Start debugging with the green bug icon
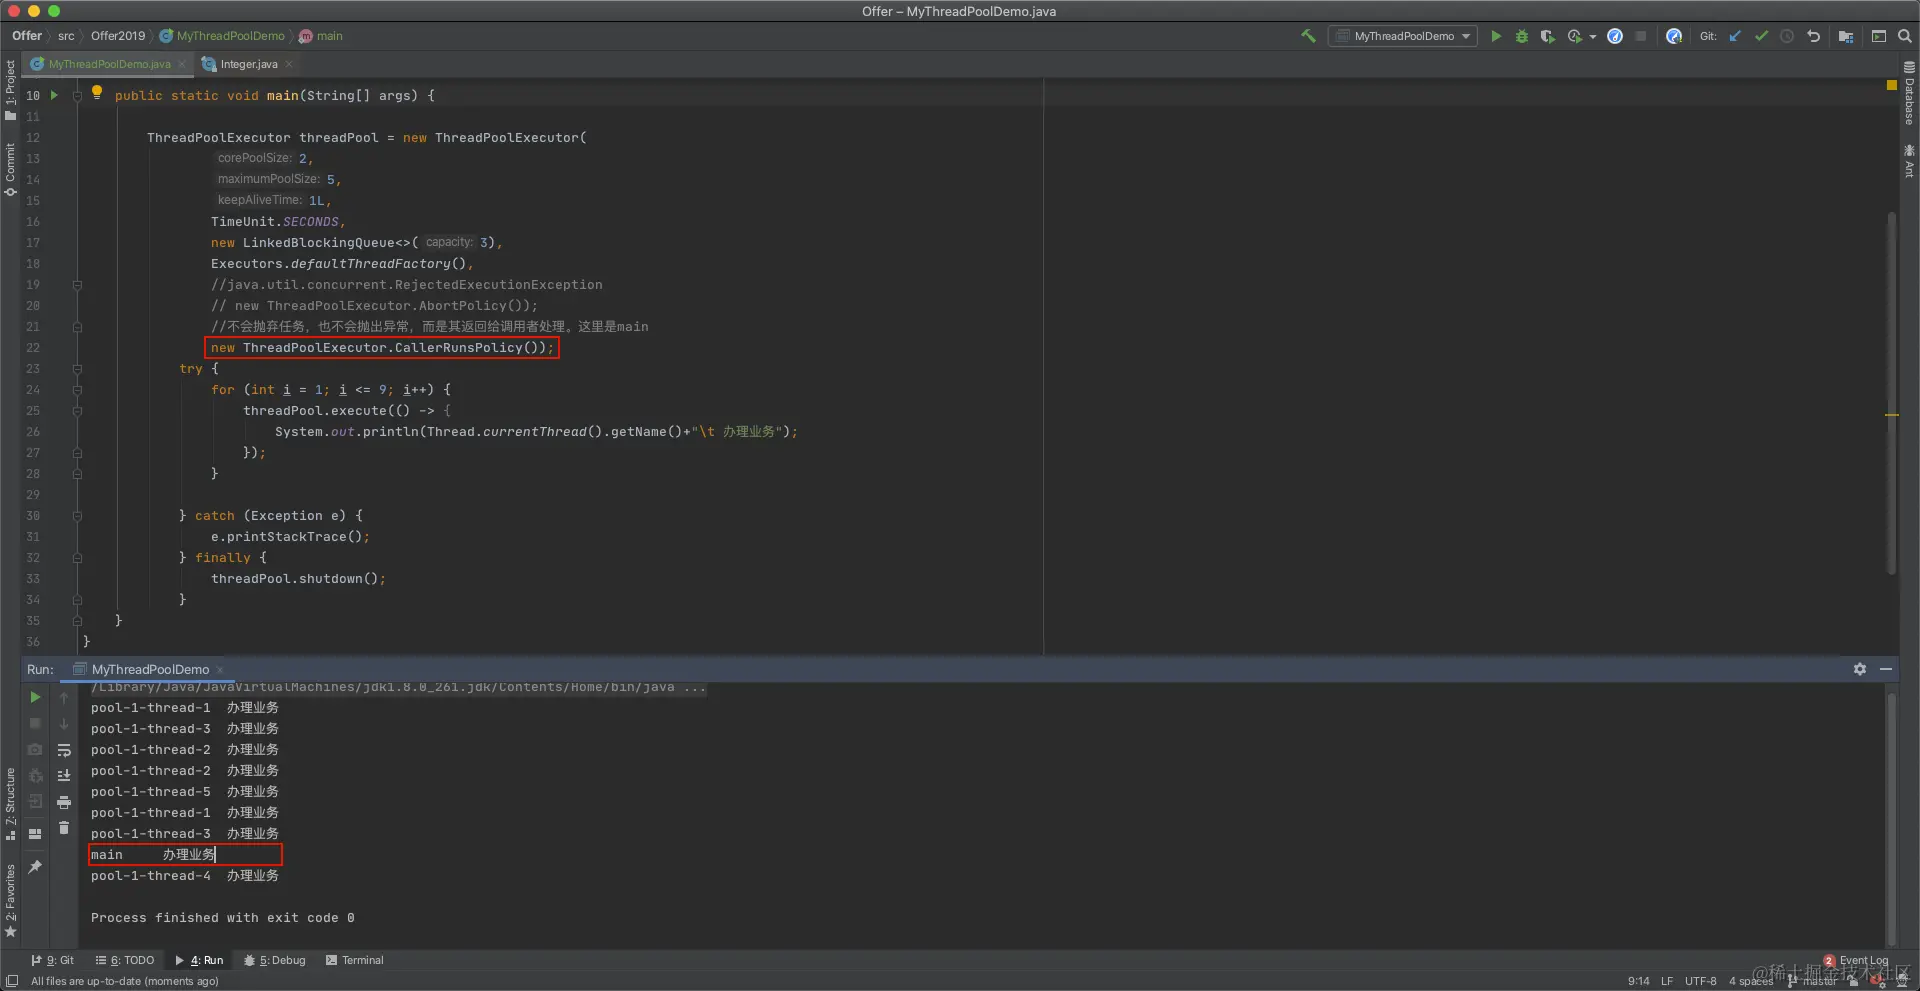The height and width of the screenshot is (991, 1920). pos(1522,36)
